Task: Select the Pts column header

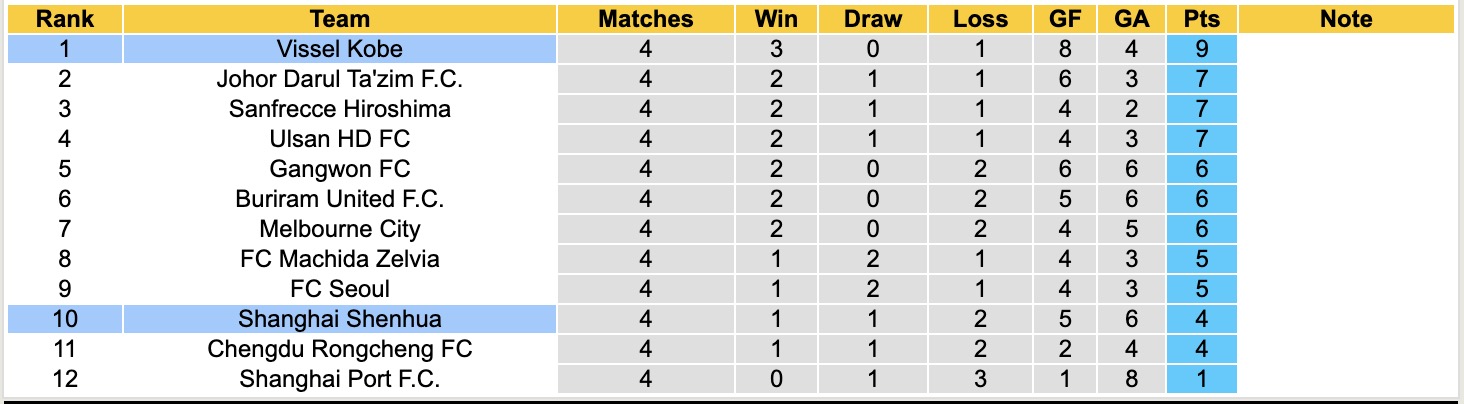Action: 1201,19
